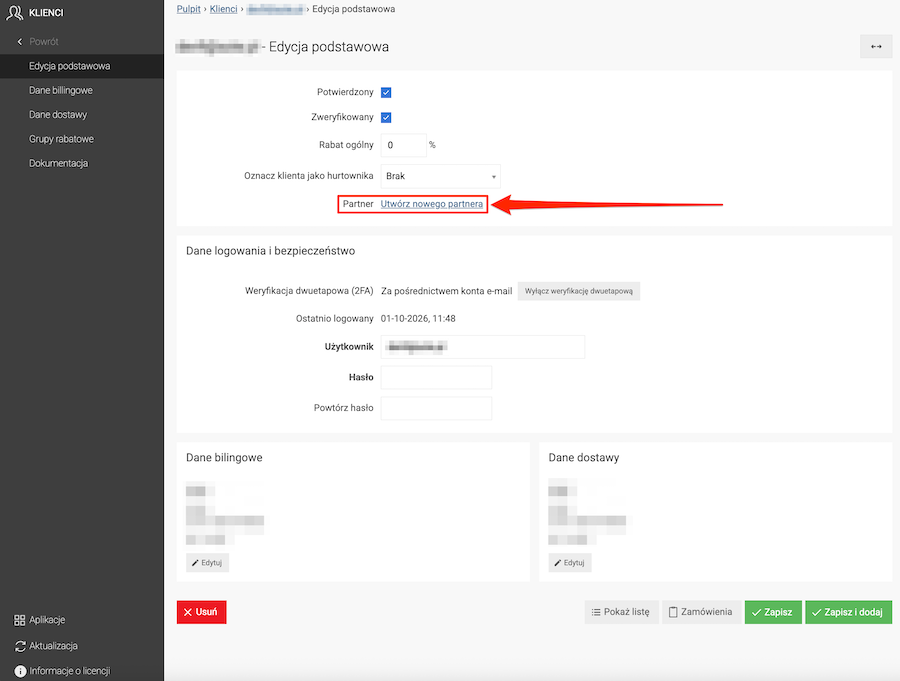Screen dimensions: 900x681
Task: Click the Aktualizacja refresh icon
Action: click(20, 646)
